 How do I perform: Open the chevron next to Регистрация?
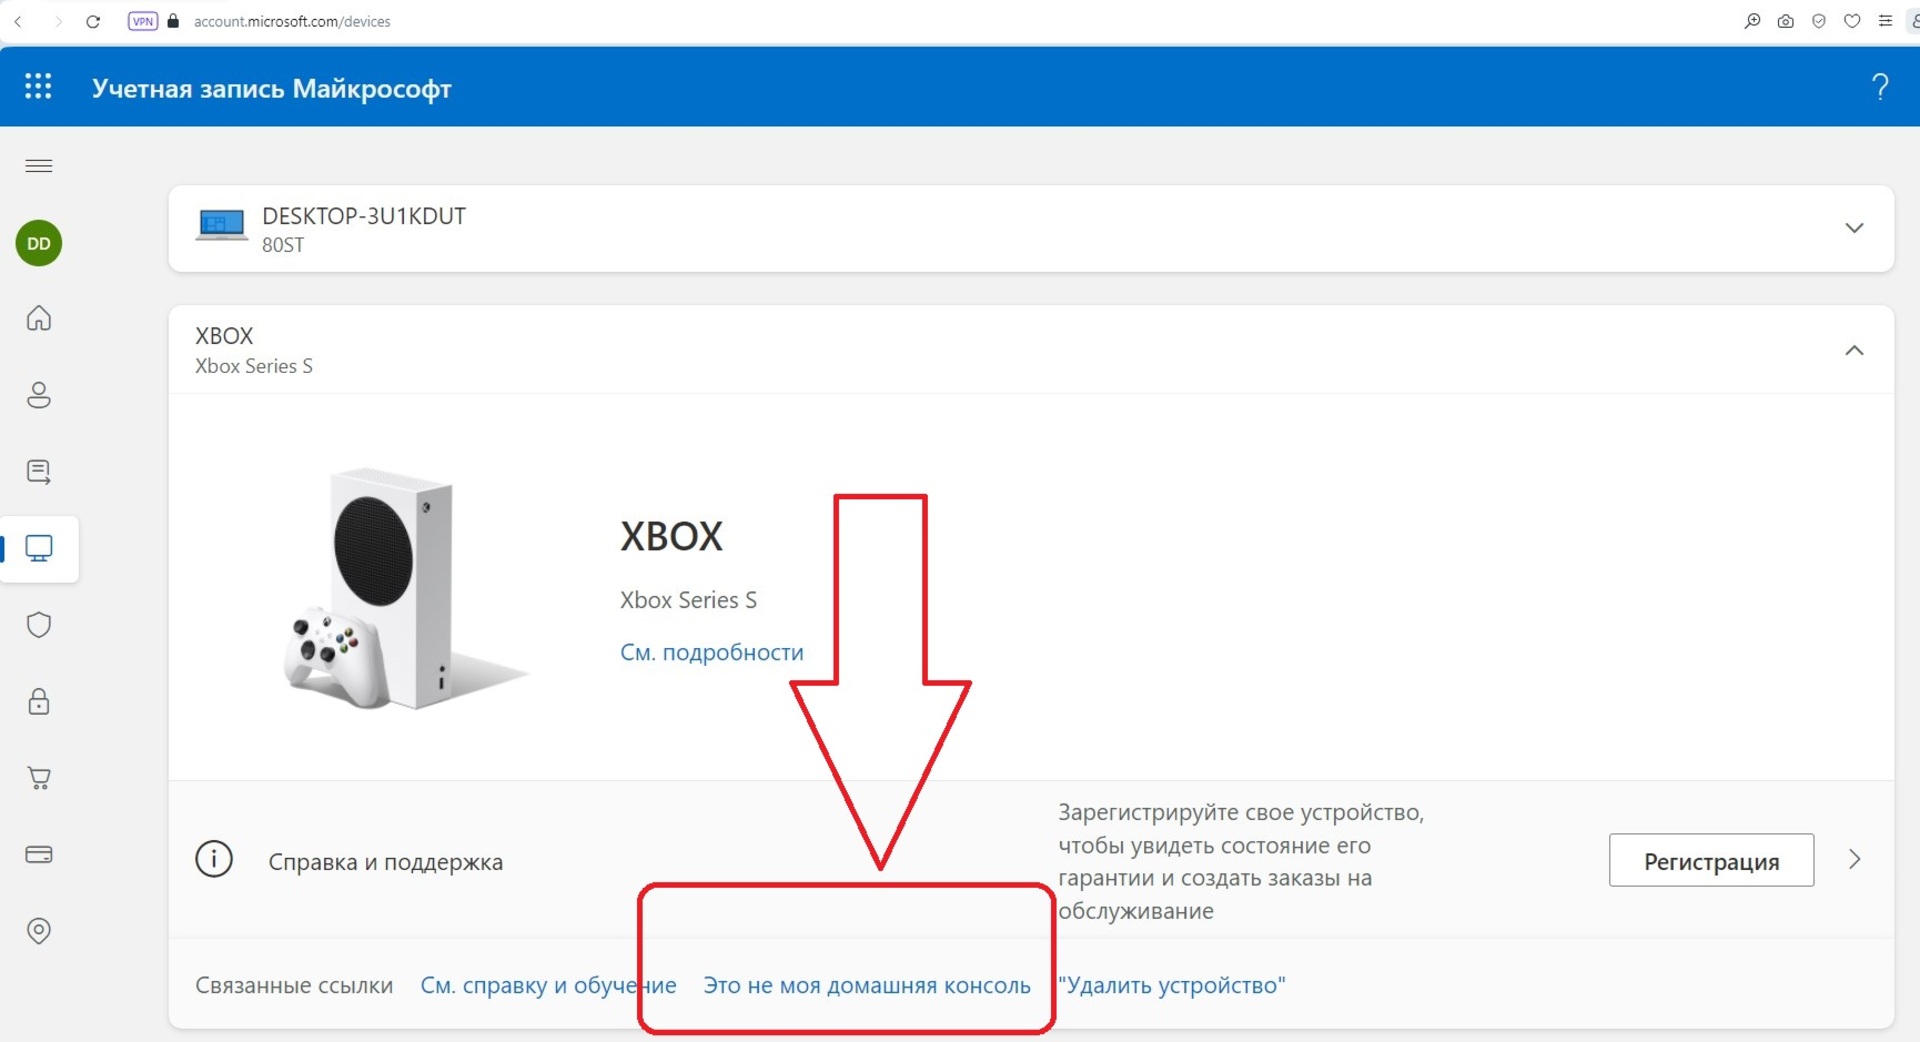click(1855, 859)
